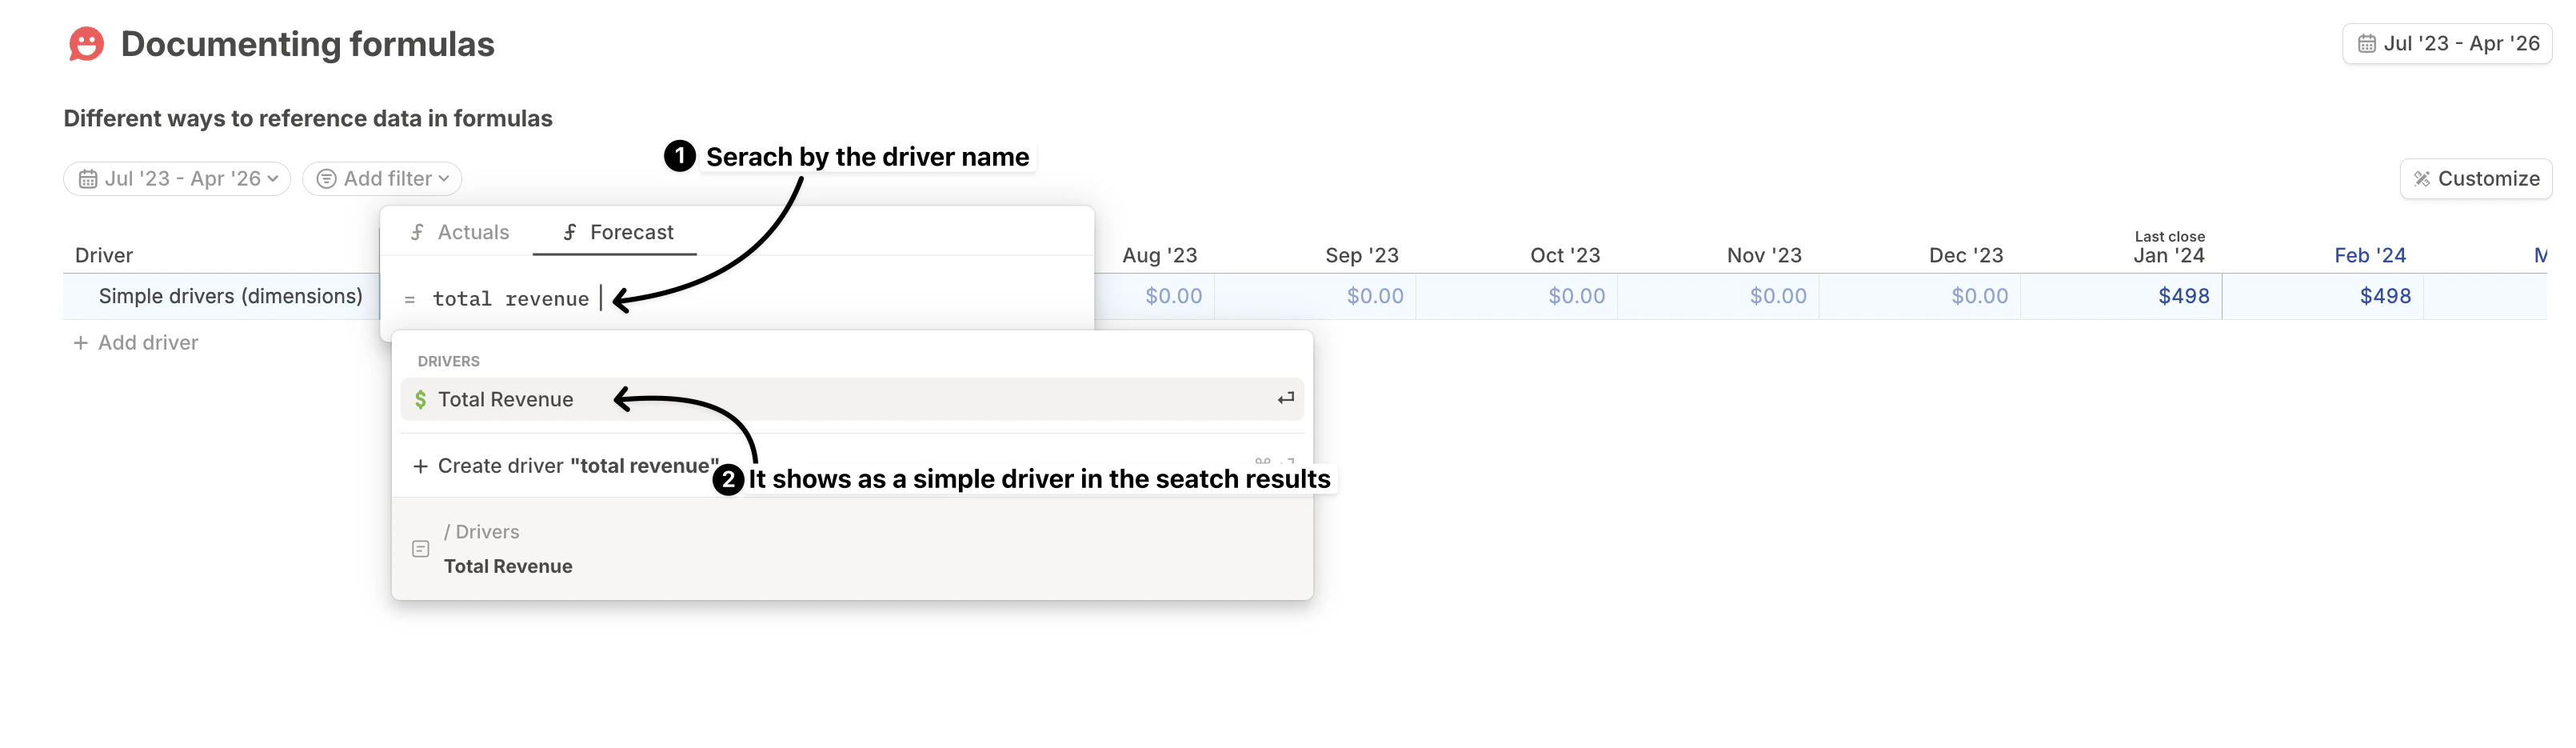
Task: Open top-right Jul '23 - Apr '26 date picker
Action: [2447, 44]
